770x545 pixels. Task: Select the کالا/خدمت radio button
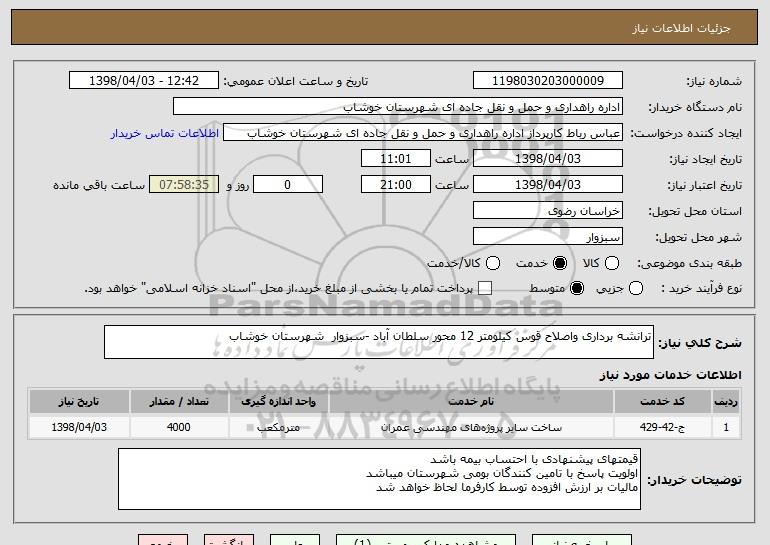coord(493,263)
